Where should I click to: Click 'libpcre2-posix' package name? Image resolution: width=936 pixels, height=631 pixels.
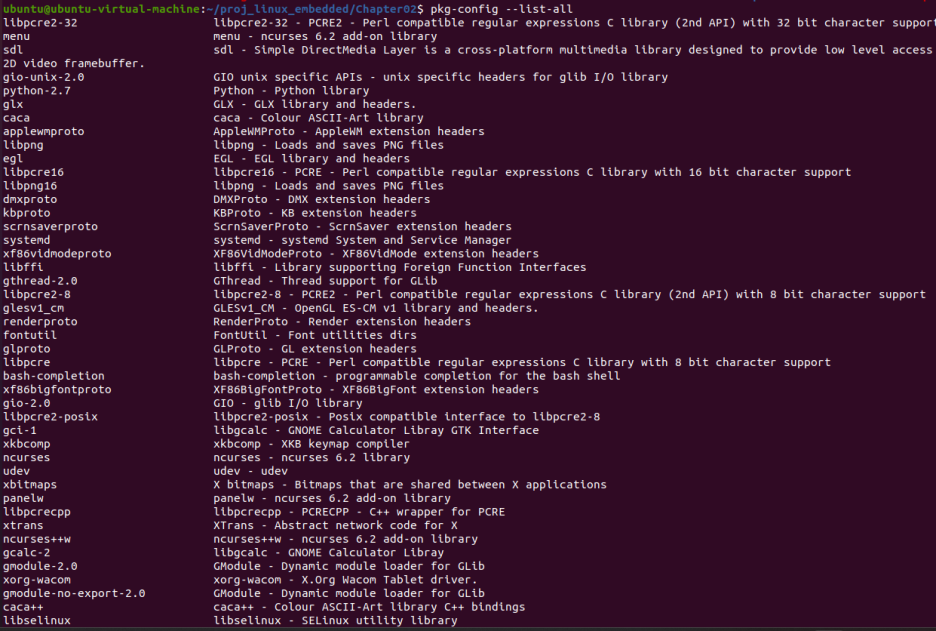[50, 417]
